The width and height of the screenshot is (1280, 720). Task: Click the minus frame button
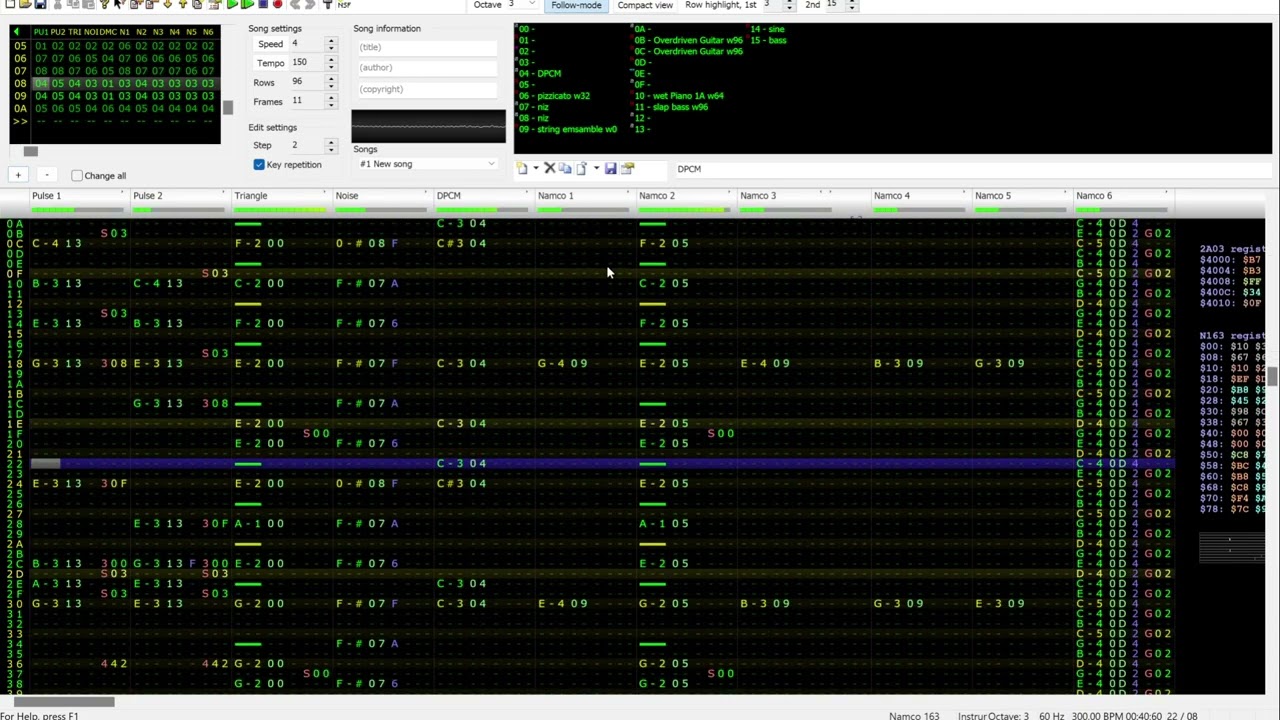46,175
